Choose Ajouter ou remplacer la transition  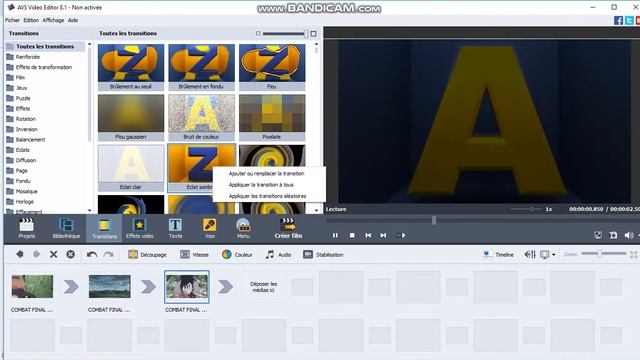pyautogui.click(x=267, y=173)
